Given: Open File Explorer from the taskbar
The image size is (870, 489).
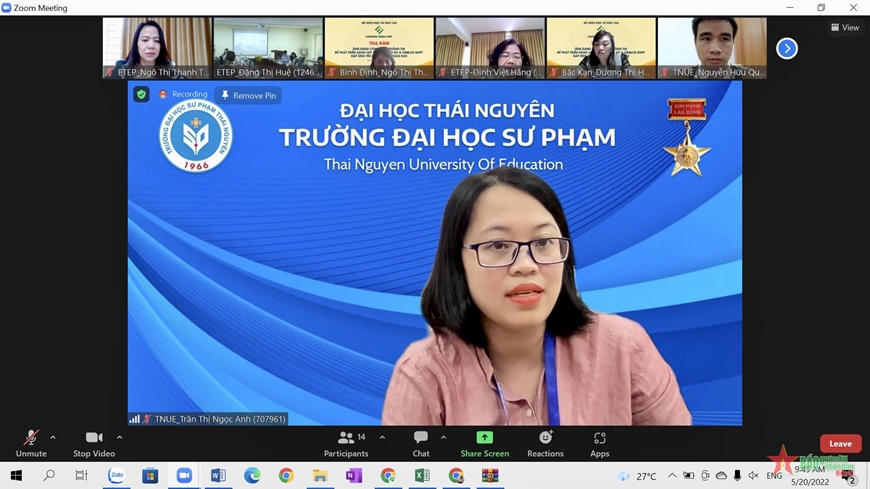Looking at the screenshot, I should click(x=320, y=476).
